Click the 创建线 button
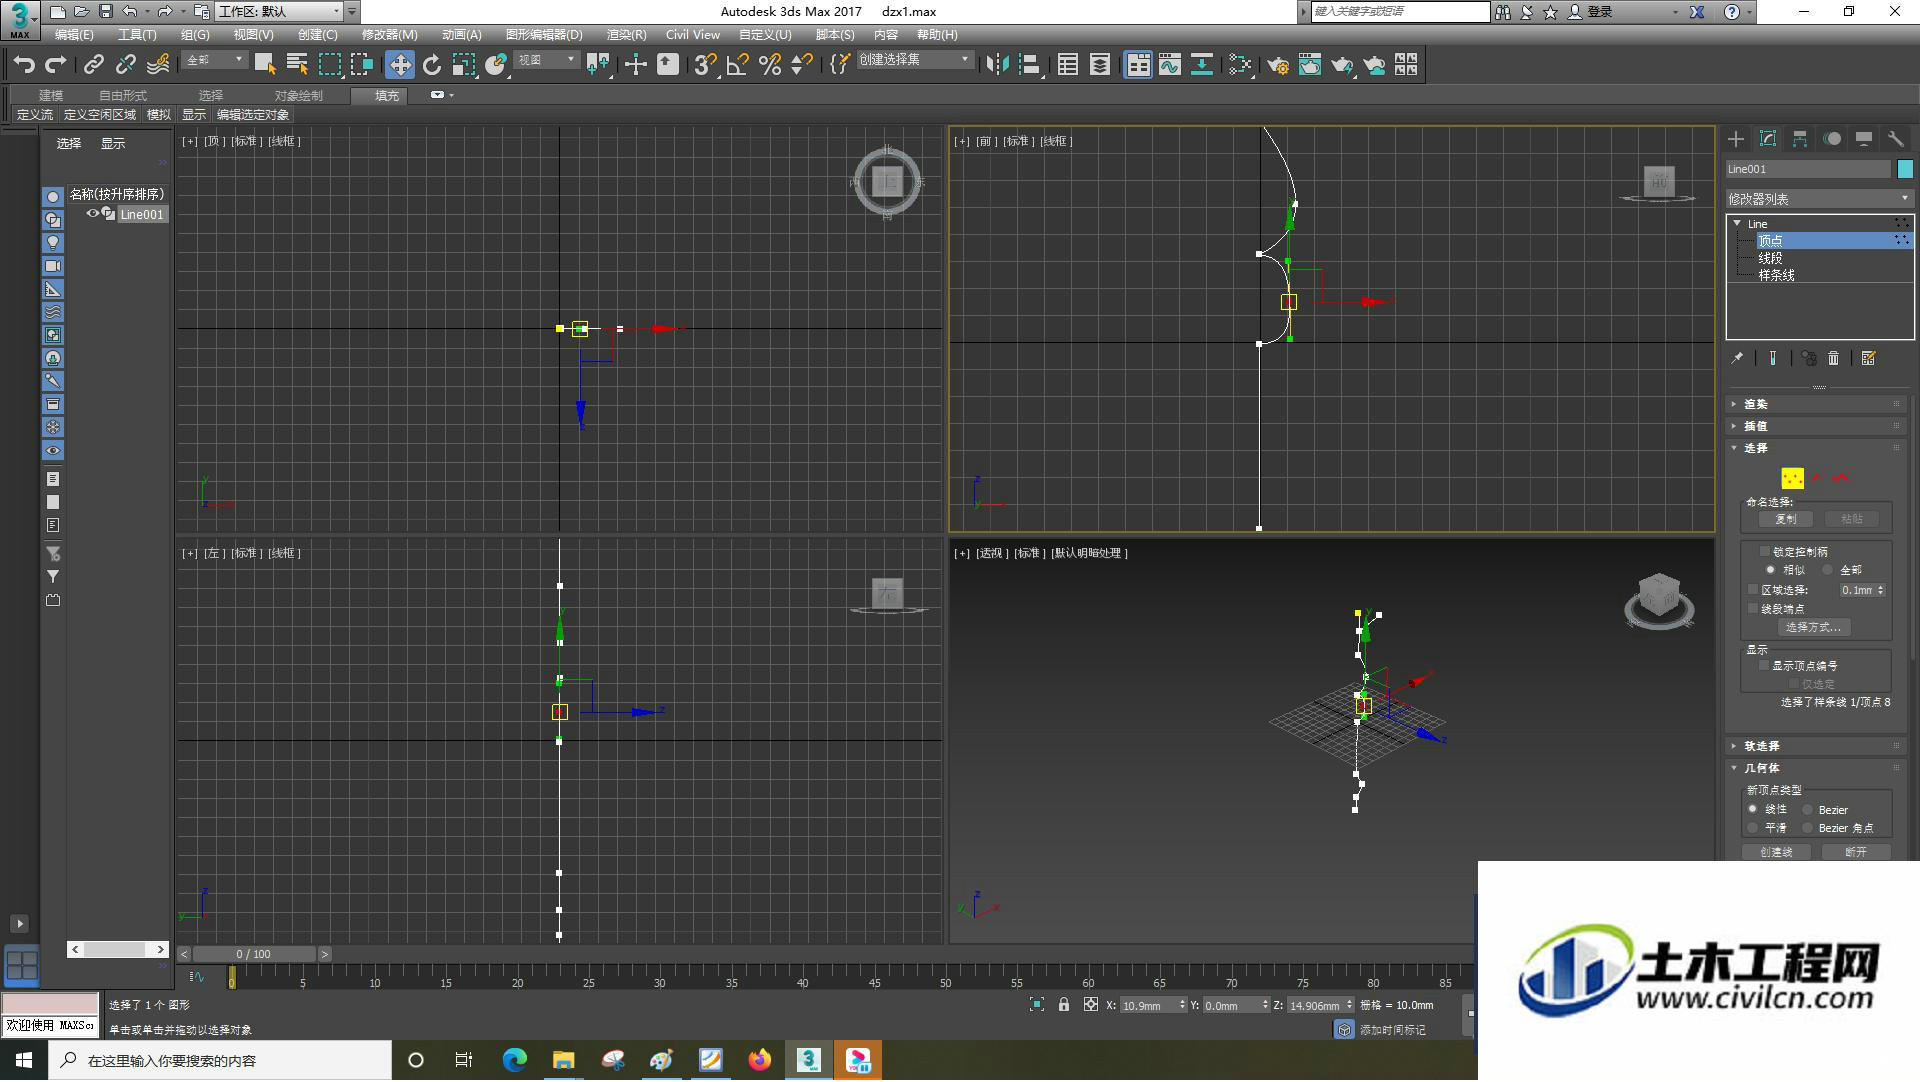Screen dimensions: 1920x1082 tap(1776, 852)
